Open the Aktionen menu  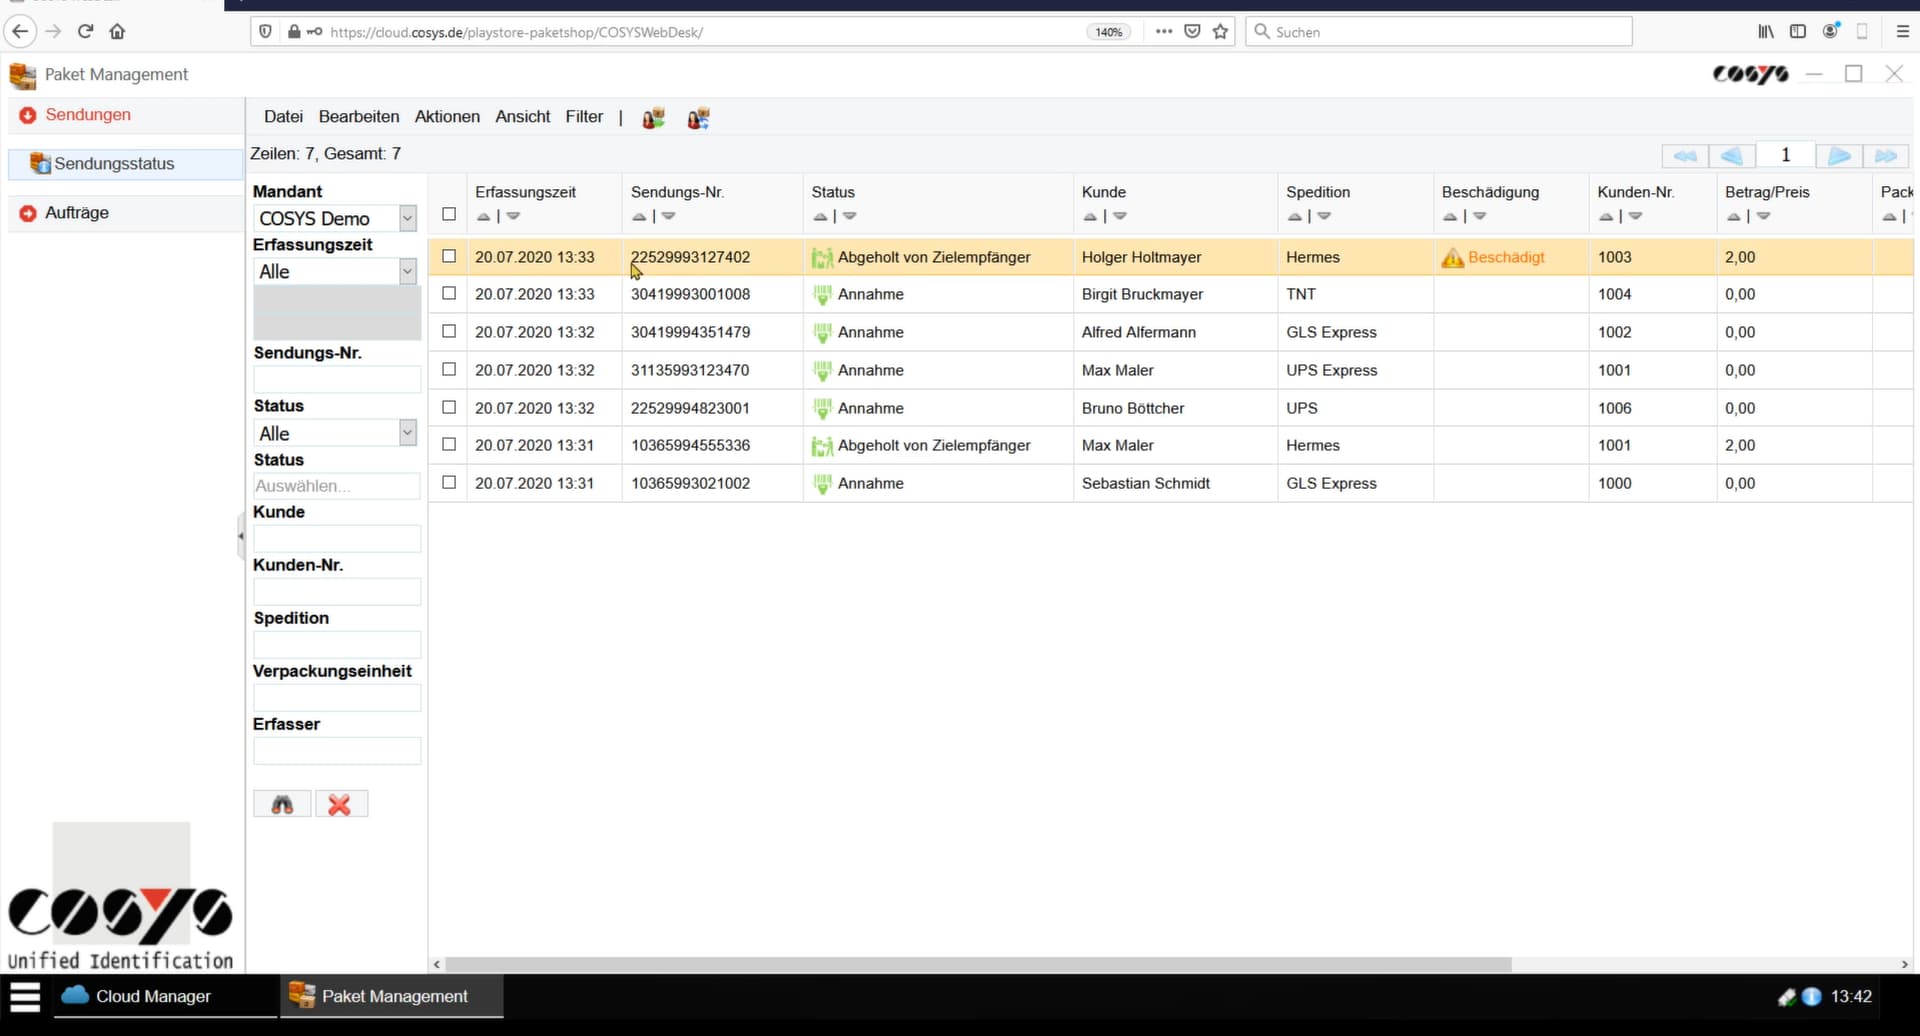[447, 117]
